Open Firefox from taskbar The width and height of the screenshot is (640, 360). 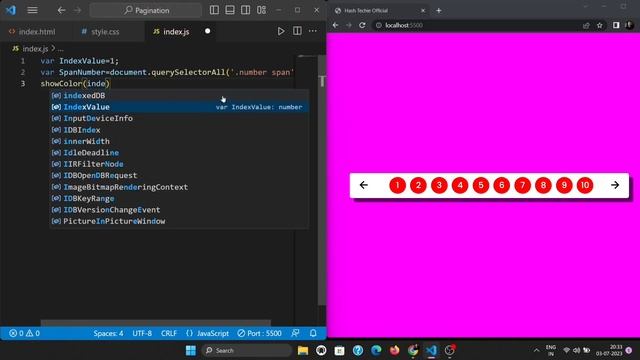[394, 350]
